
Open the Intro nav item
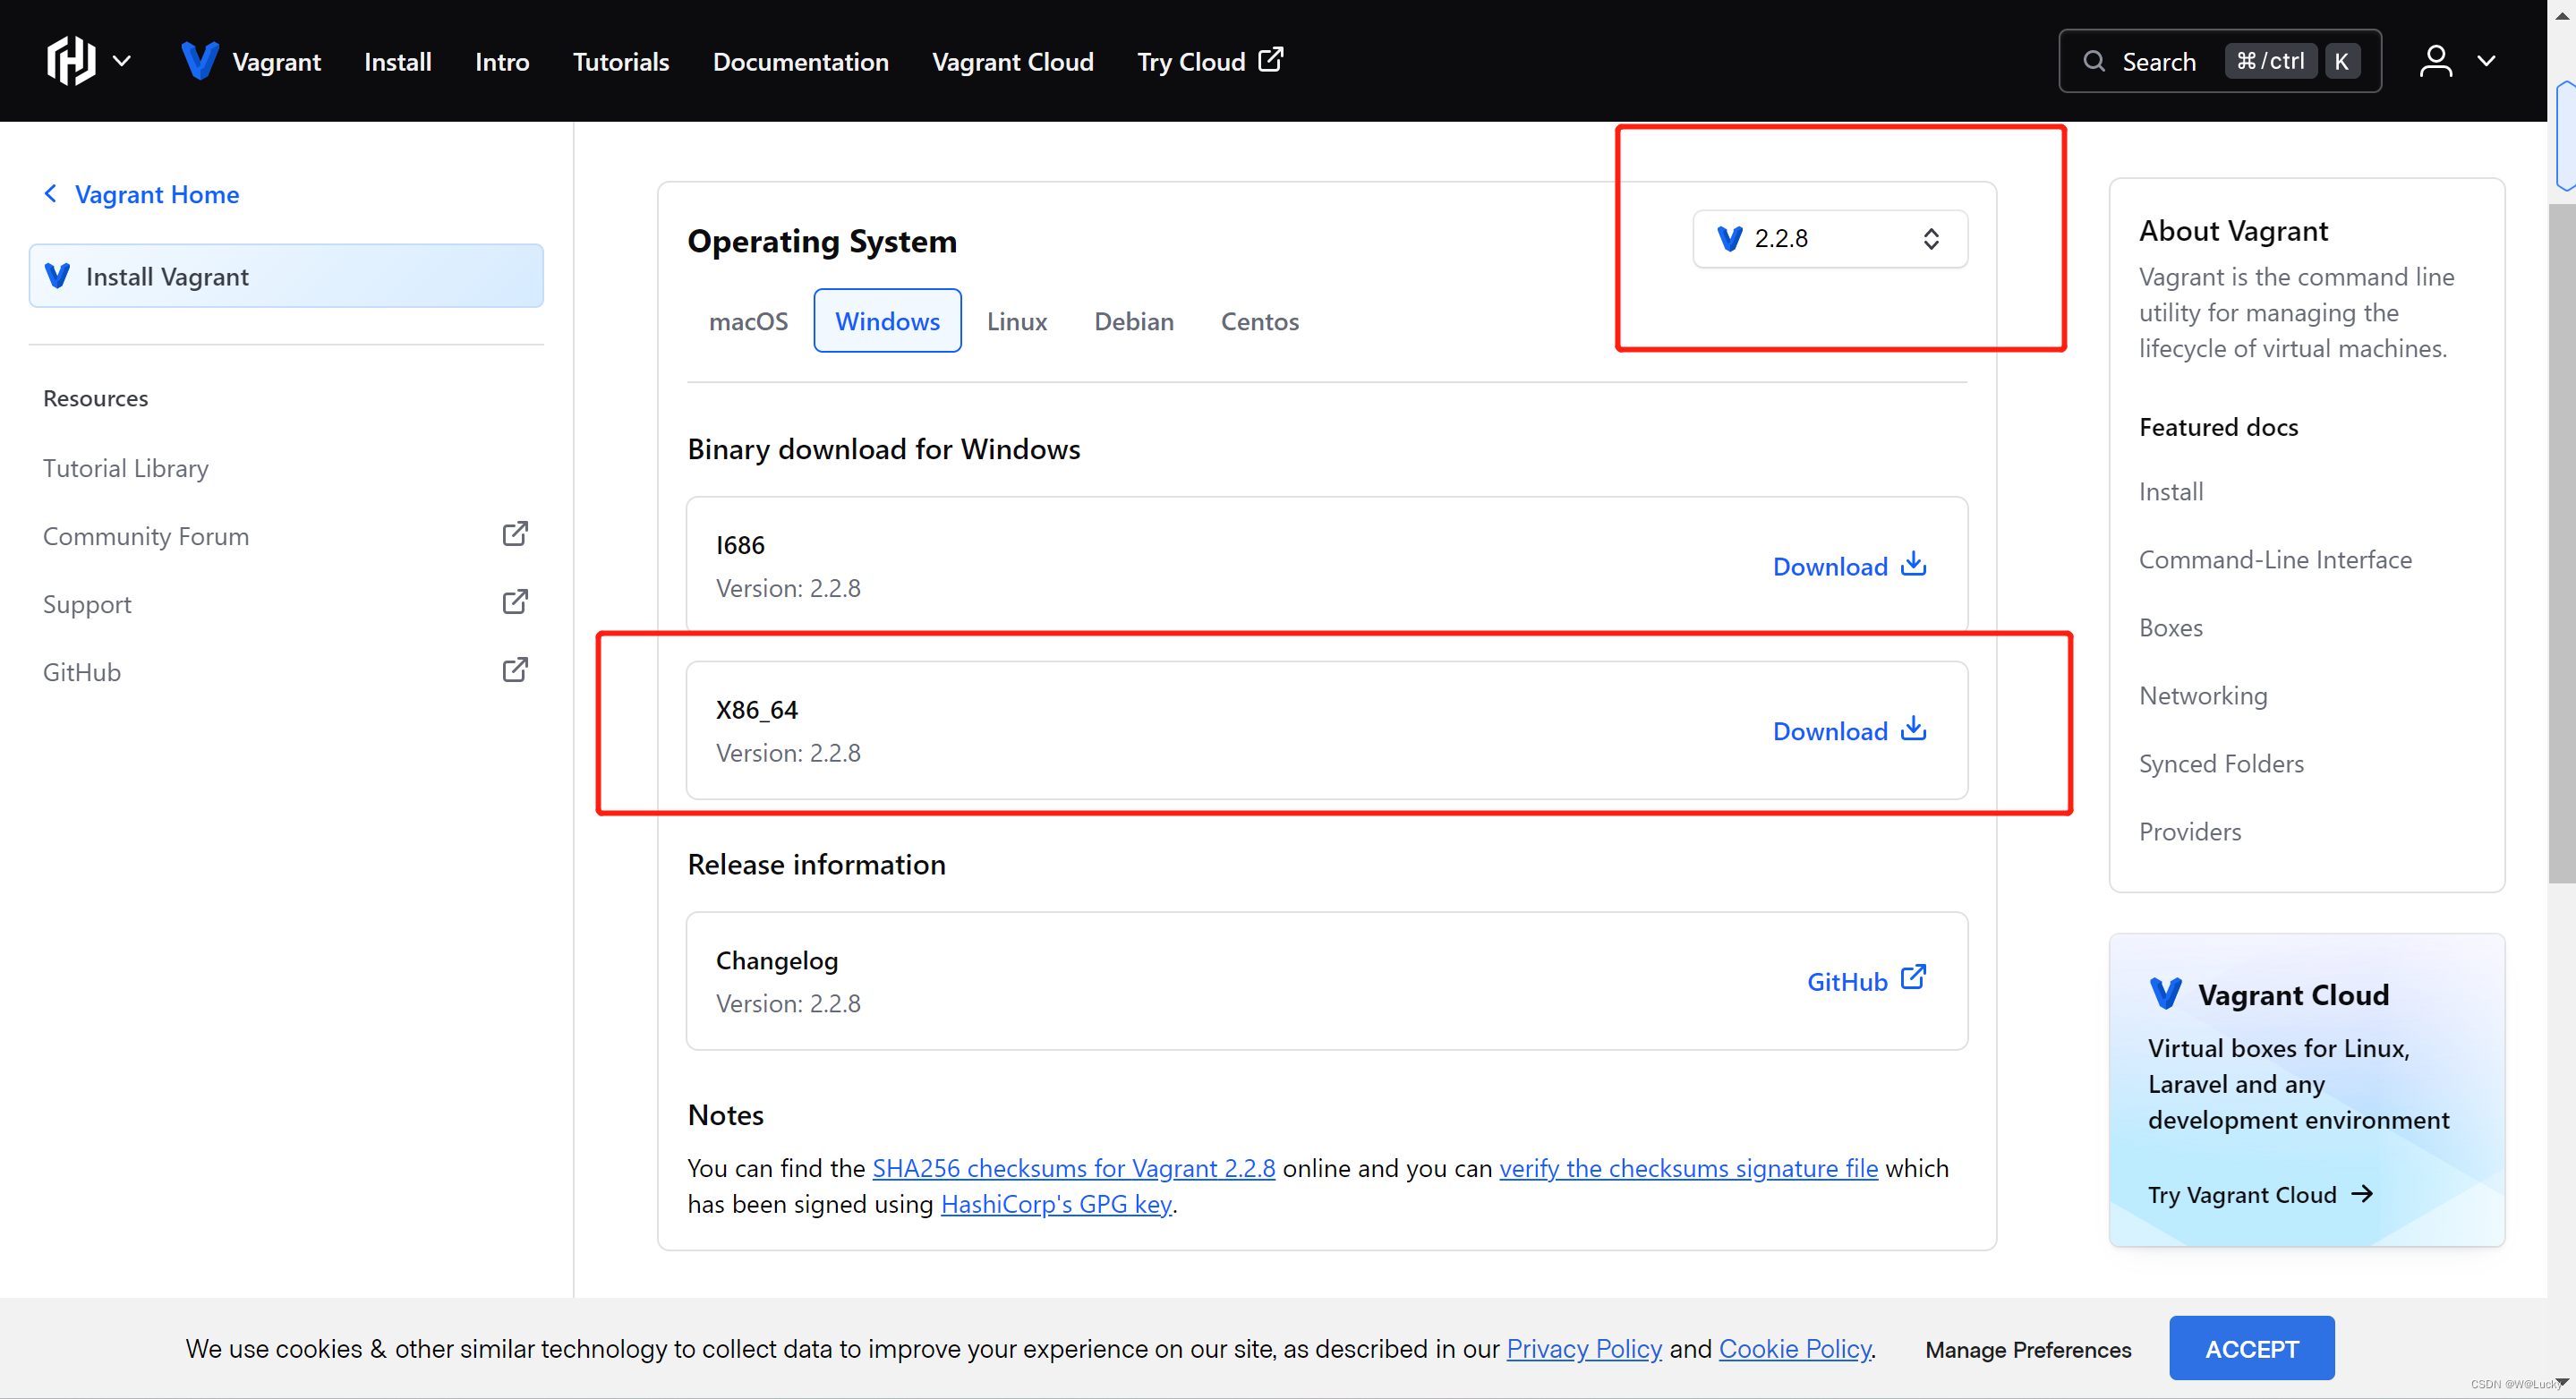pyautogui.click(x=502, y=61)
